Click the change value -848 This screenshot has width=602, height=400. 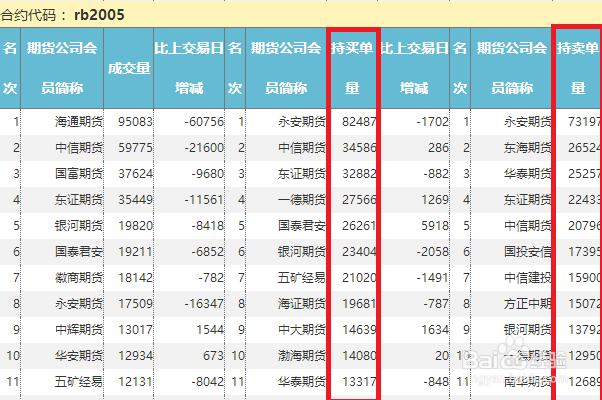click(436, 382)
